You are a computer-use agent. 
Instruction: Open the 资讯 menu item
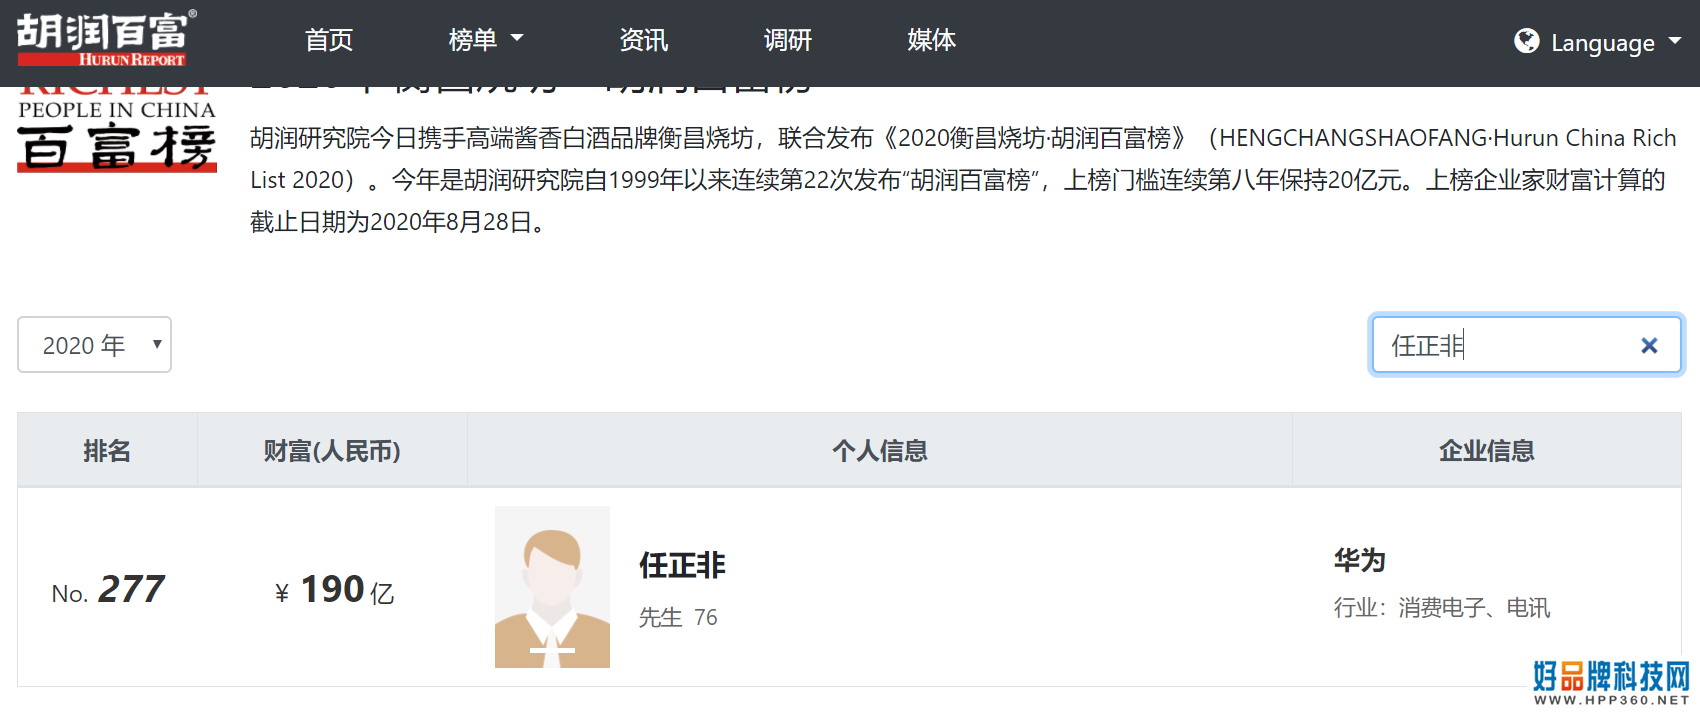(x=643, y=40)
